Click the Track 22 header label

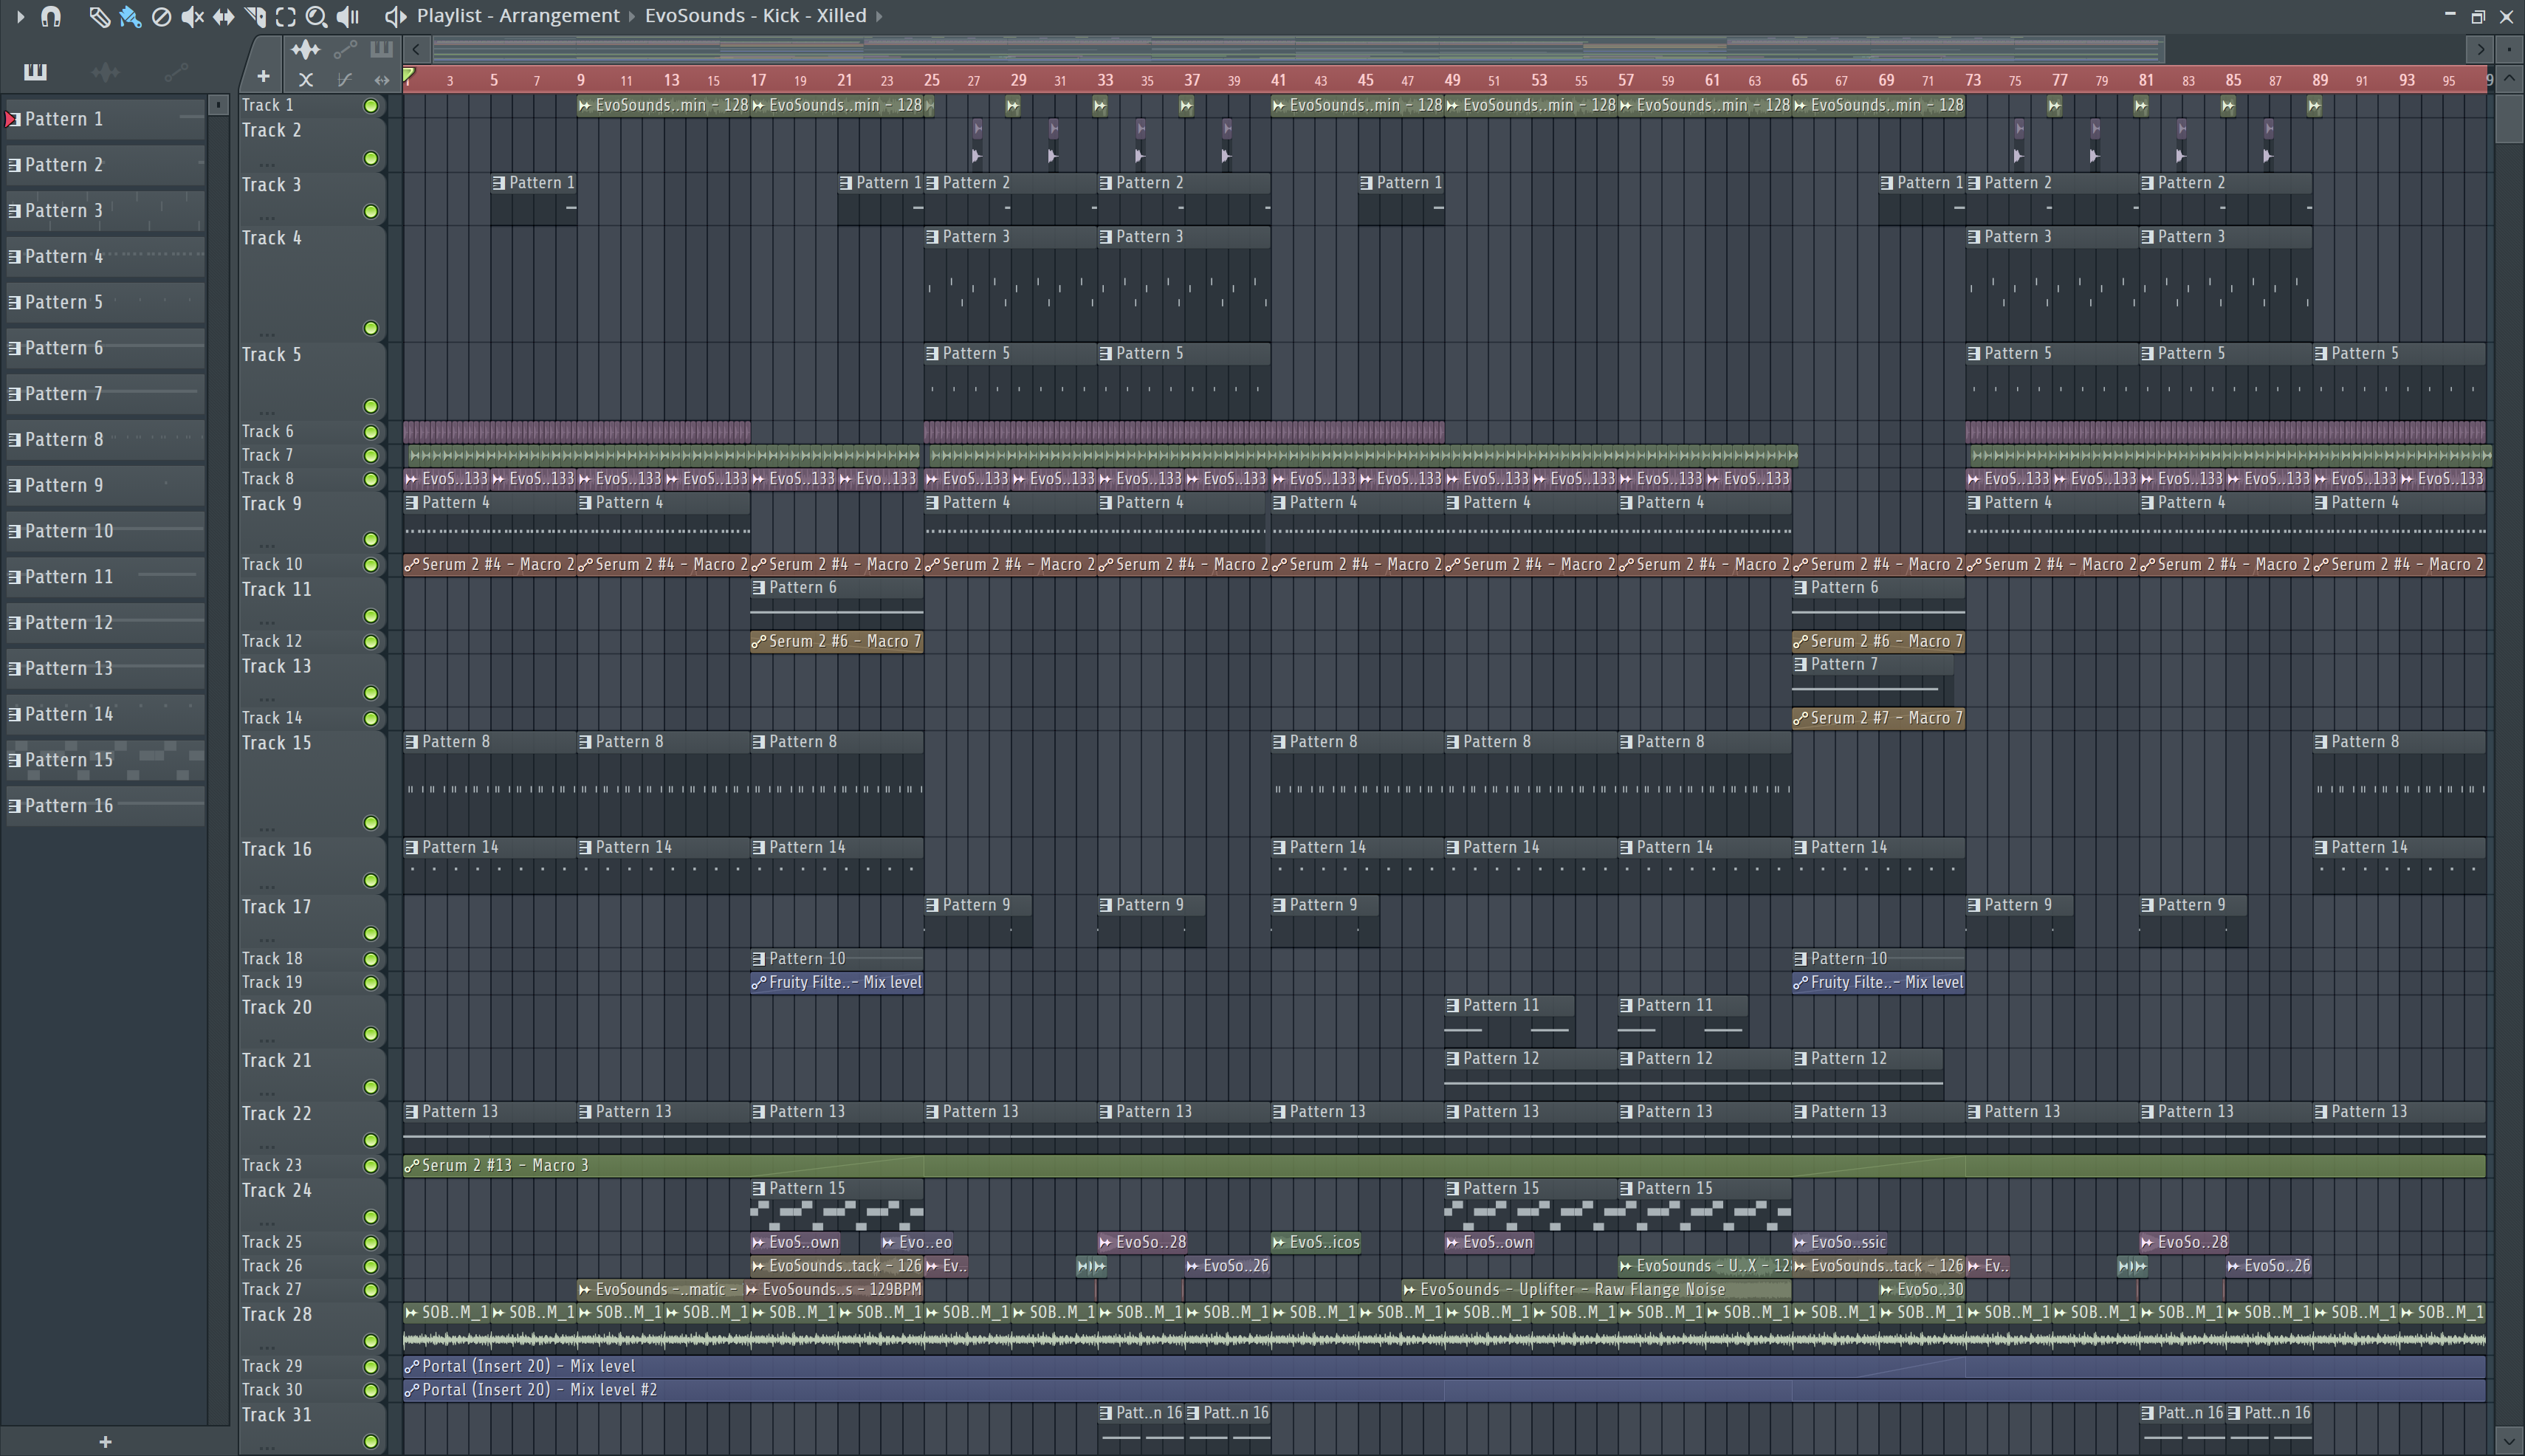tap(277, 1114)
